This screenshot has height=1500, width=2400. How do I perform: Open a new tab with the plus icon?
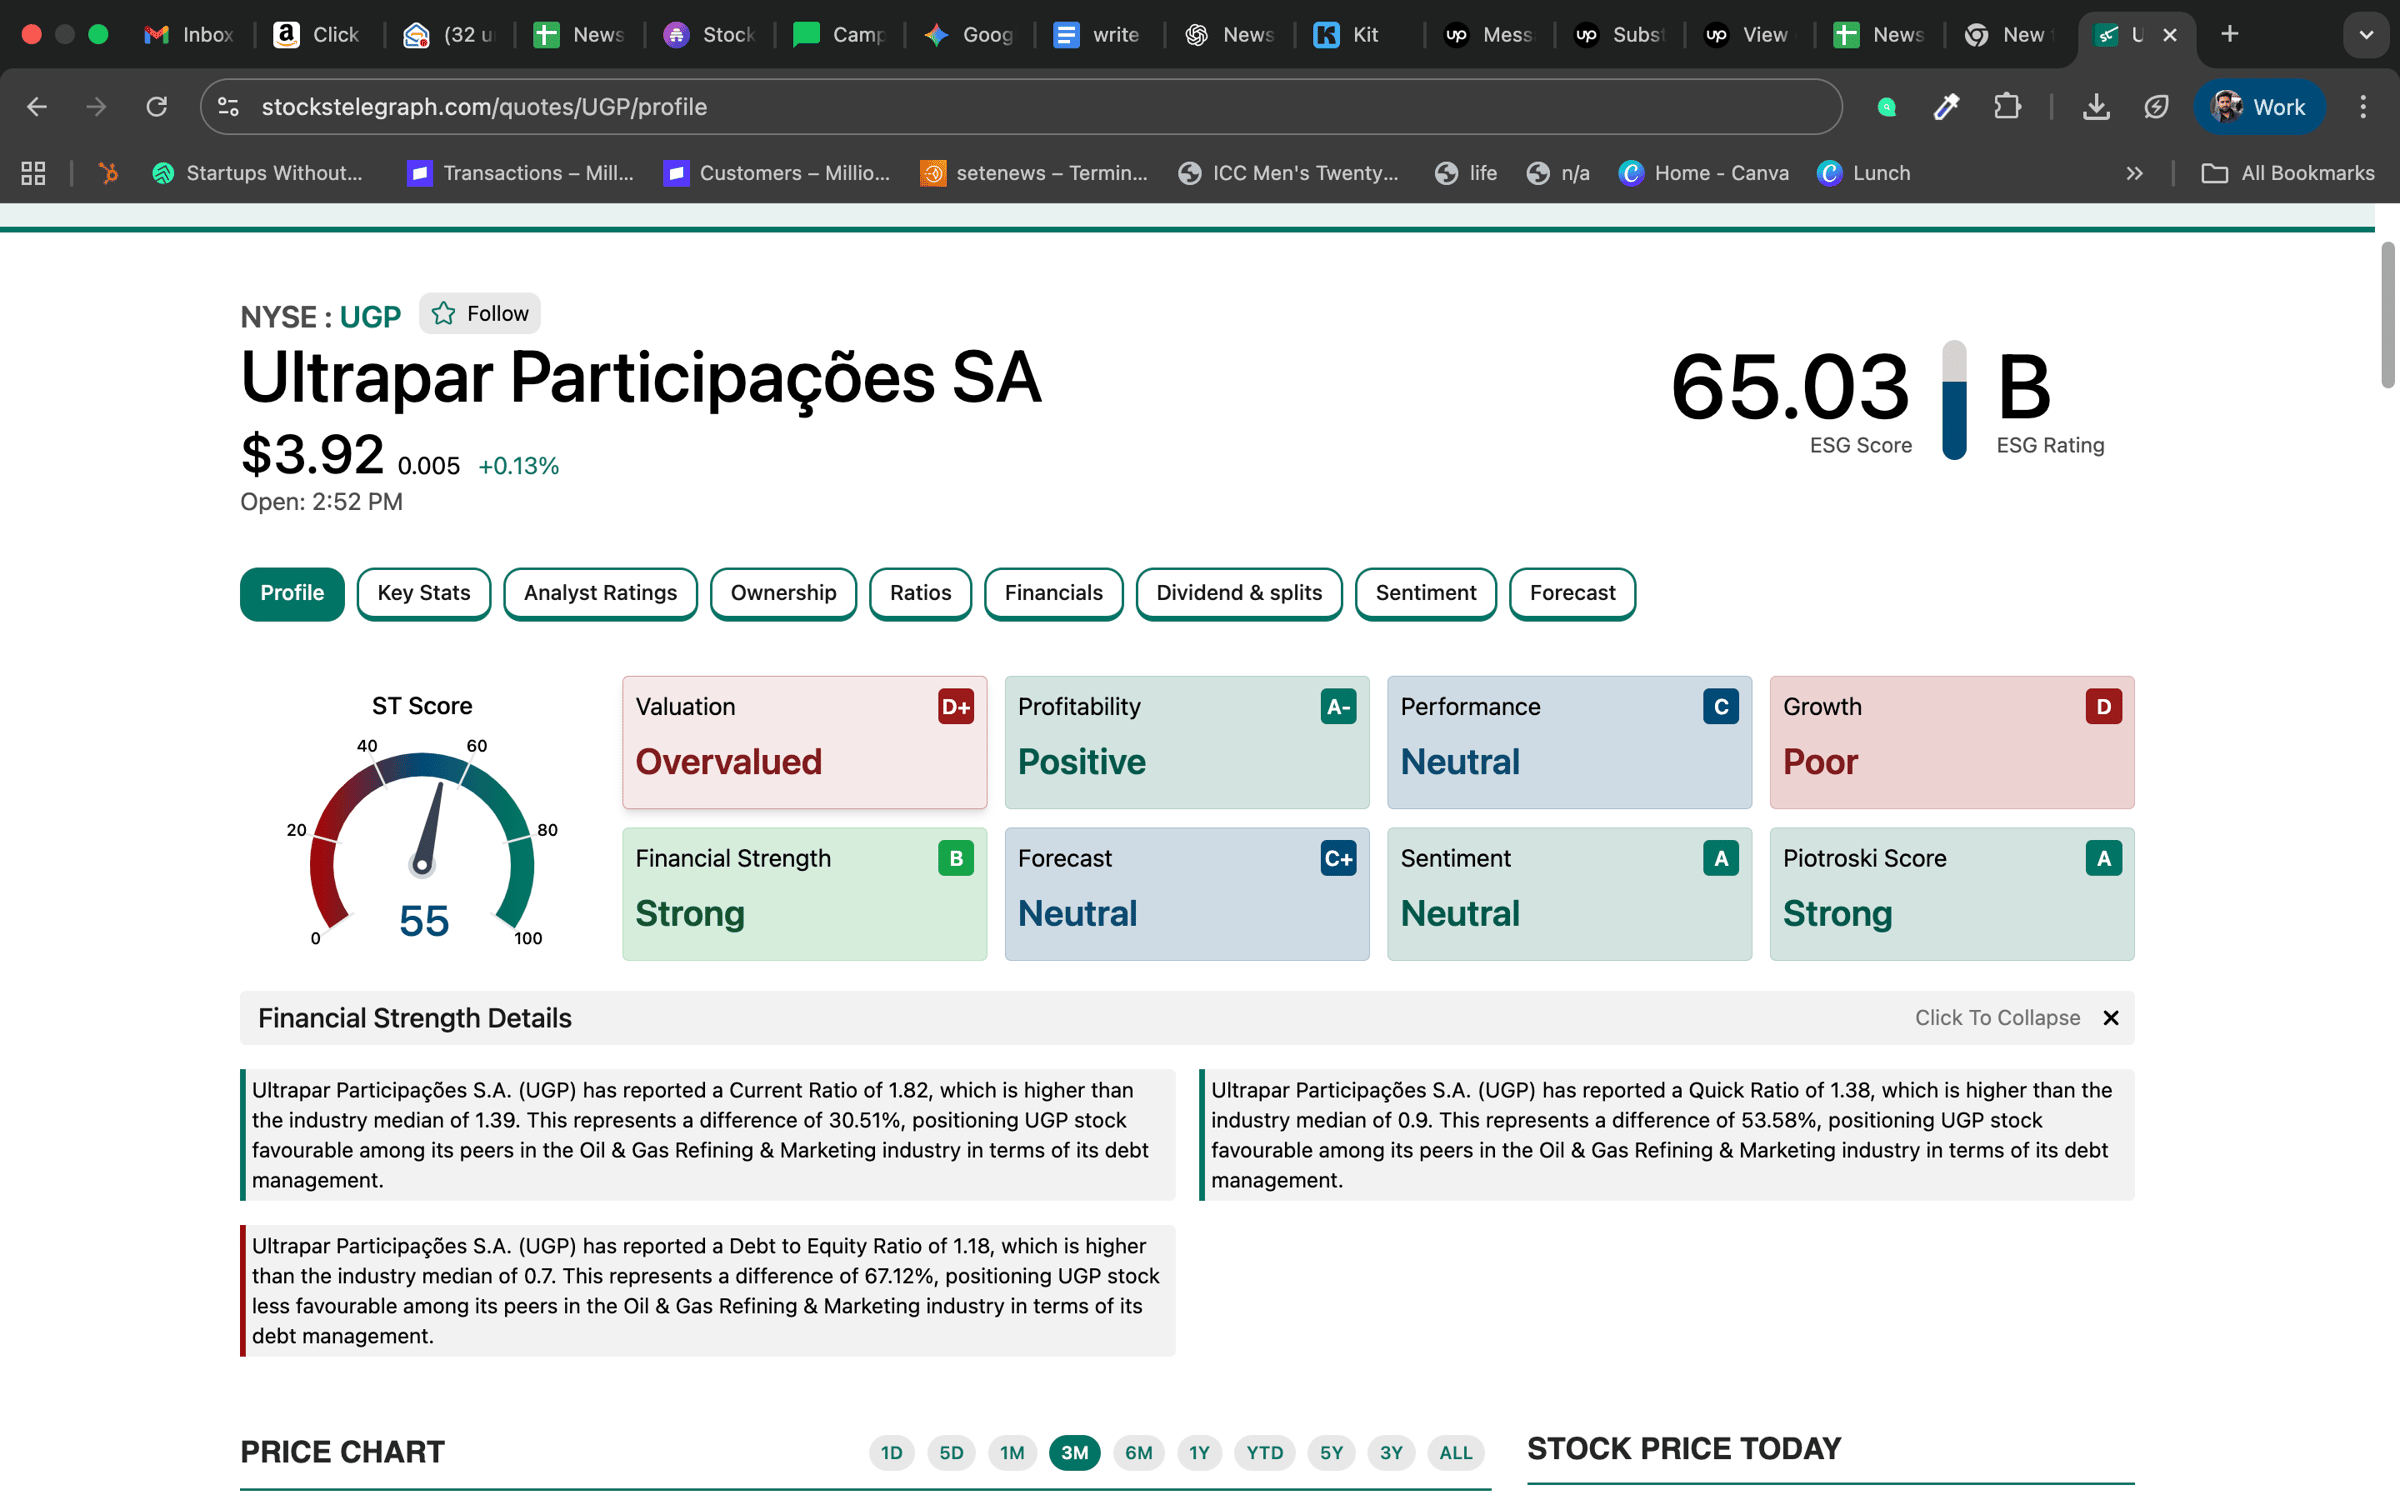coord(2229,35)
